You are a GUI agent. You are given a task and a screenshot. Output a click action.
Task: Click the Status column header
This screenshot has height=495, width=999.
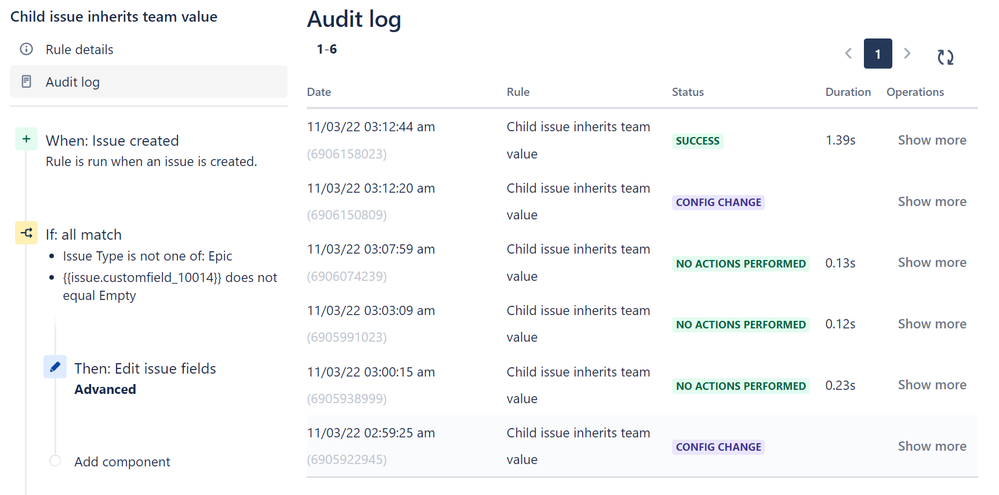688,92
